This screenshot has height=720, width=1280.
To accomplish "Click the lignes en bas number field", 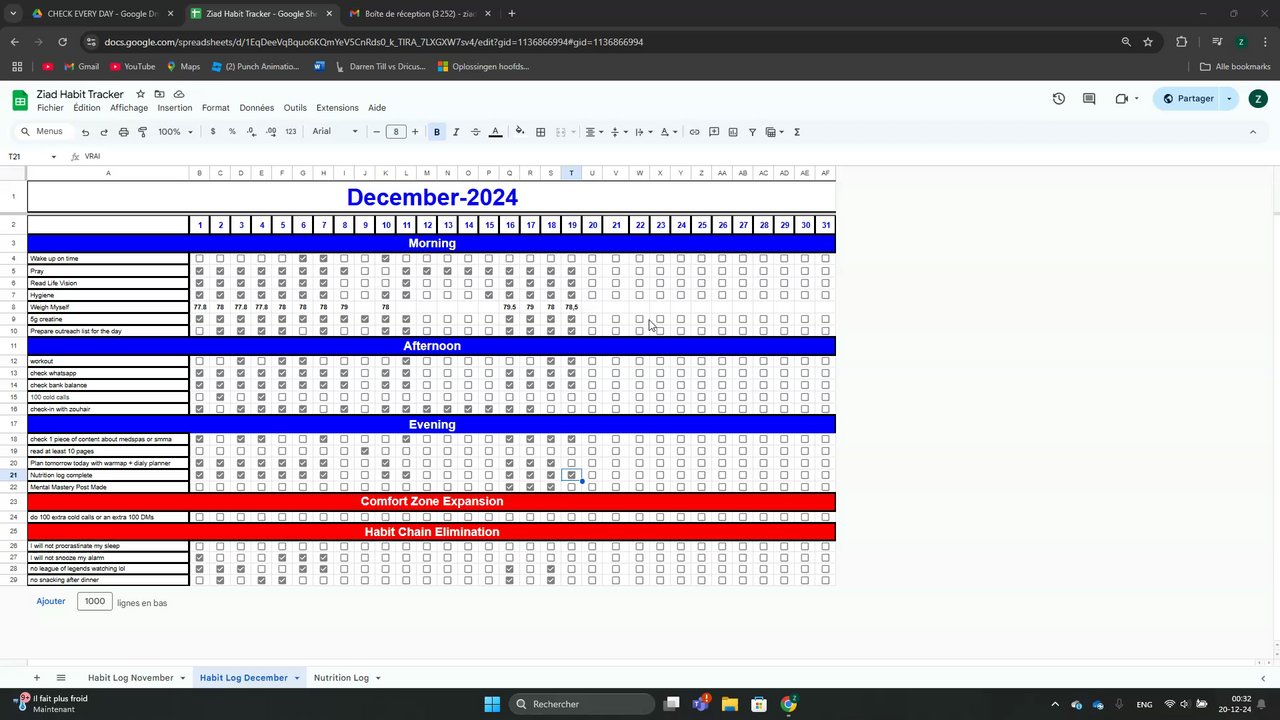I will pyautogui.click(x=95, y=601).
